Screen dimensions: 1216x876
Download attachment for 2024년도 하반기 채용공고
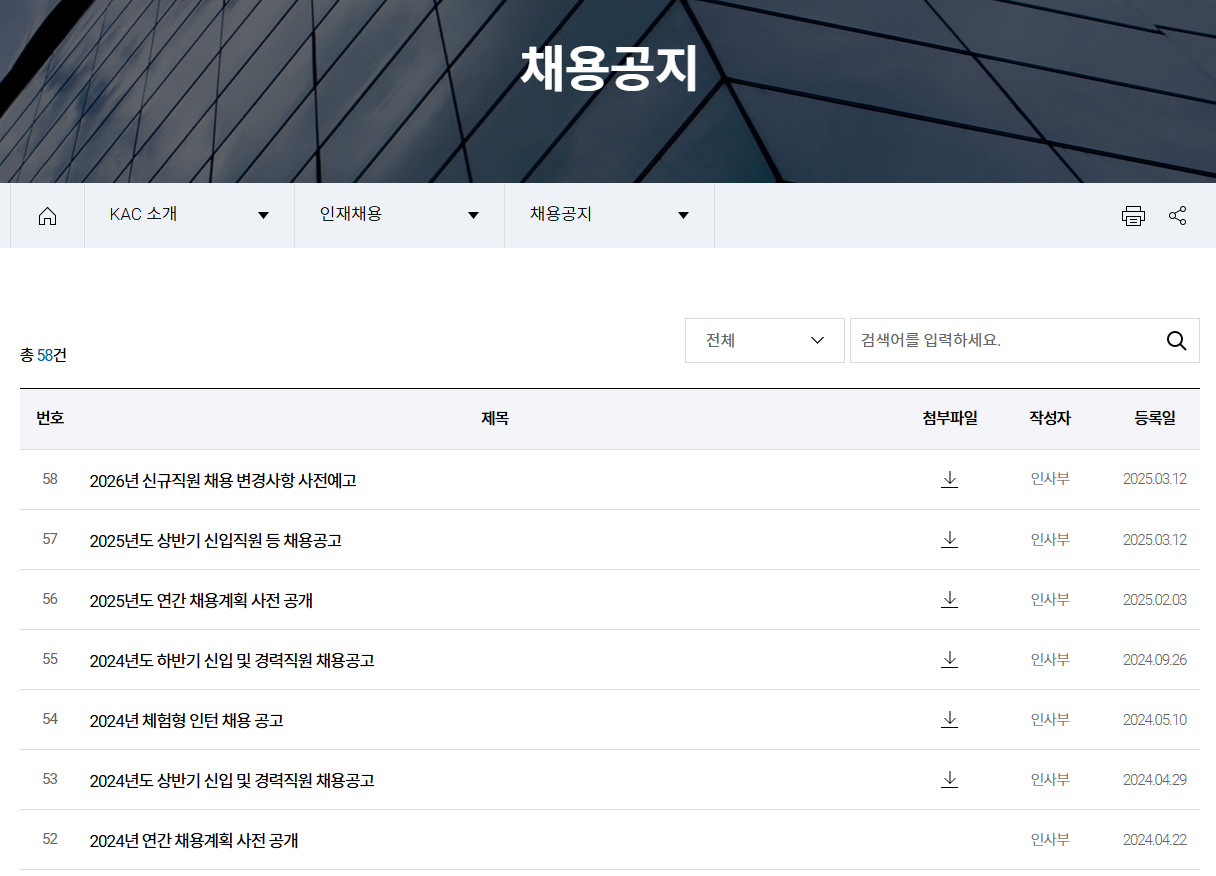(x=949, y=659)
